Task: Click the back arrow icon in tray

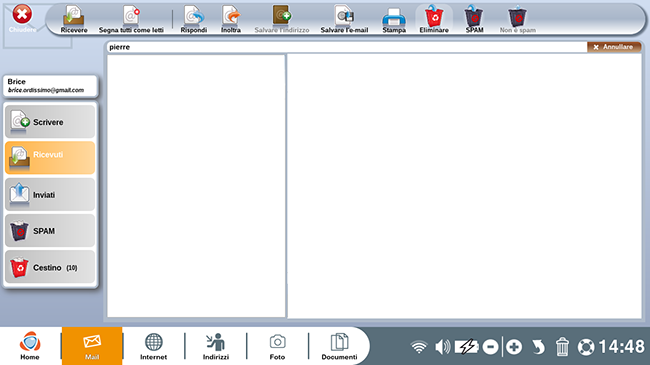Action: [538, 347]
